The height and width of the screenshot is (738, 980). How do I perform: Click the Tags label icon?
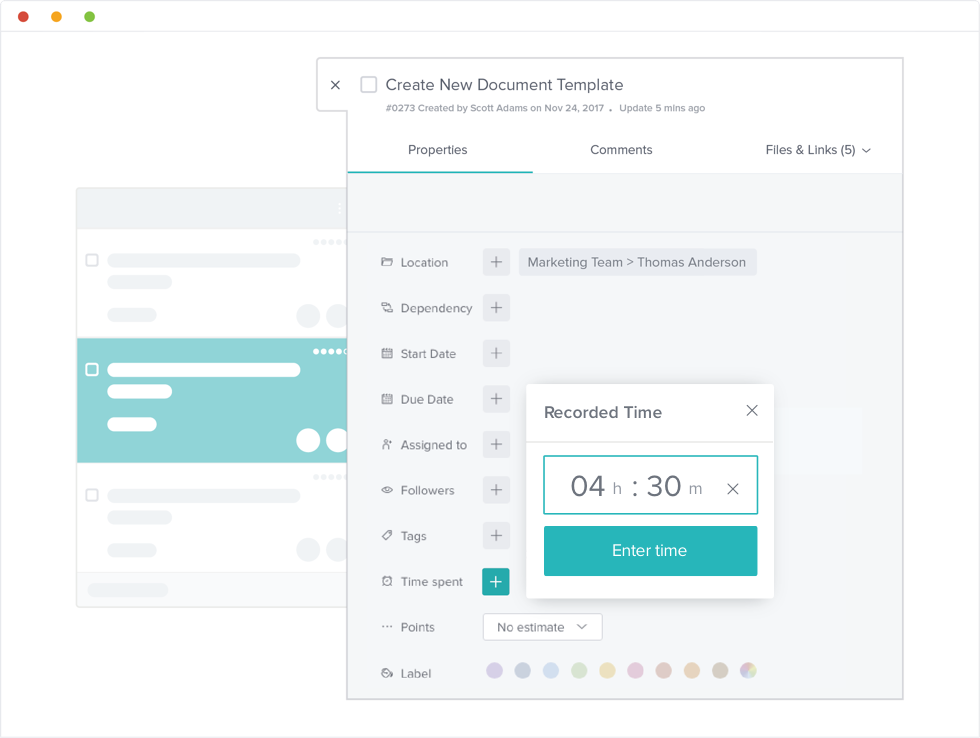coord(386,535)
